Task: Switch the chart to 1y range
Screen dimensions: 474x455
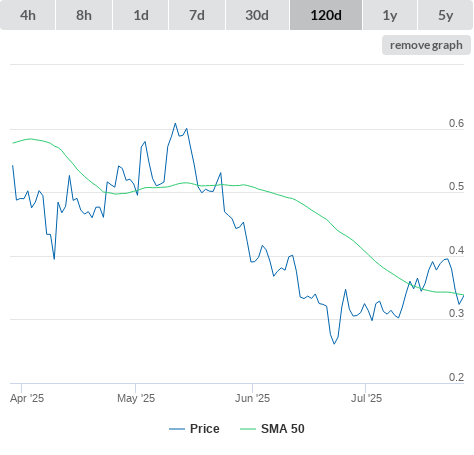Action: (x=390, y=15)
